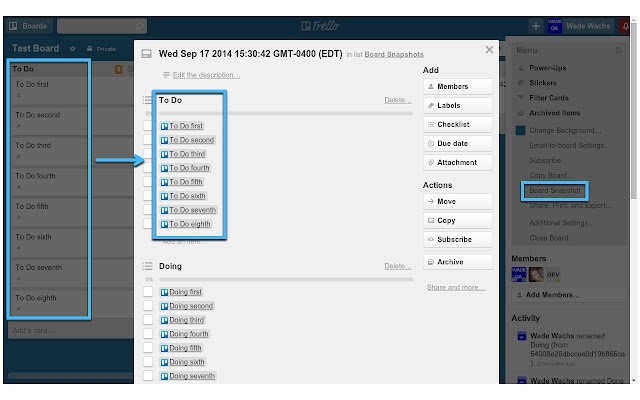Check the To Do eighth checklist item

tap(148, 224)
